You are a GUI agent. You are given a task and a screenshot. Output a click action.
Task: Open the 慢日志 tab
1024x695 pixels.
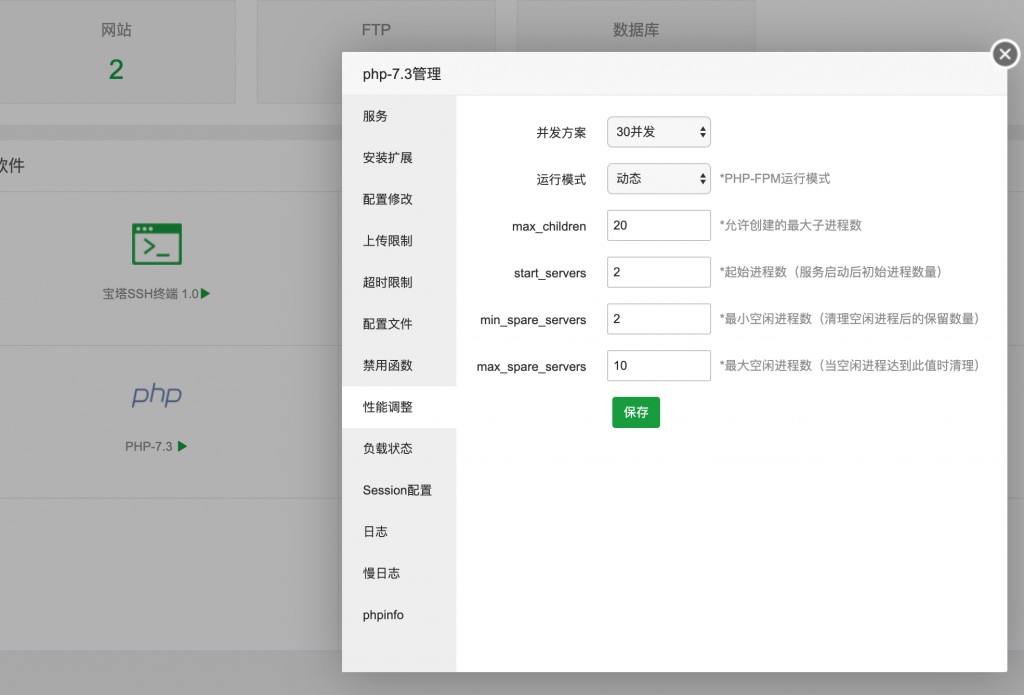click(399, 574)
